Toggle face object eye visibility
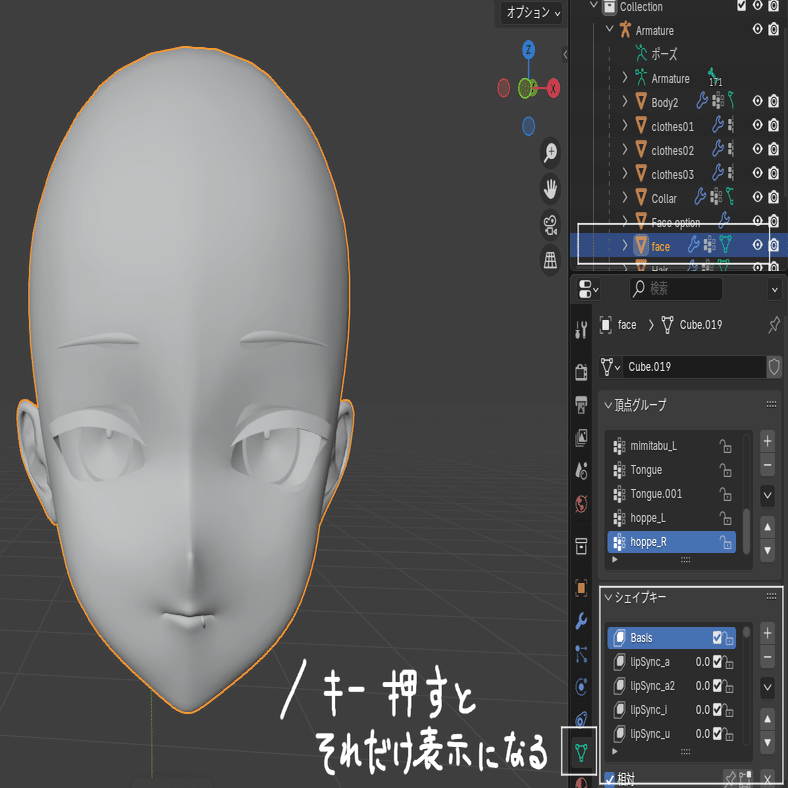This screenshot has height=788, width=788. 757,245
